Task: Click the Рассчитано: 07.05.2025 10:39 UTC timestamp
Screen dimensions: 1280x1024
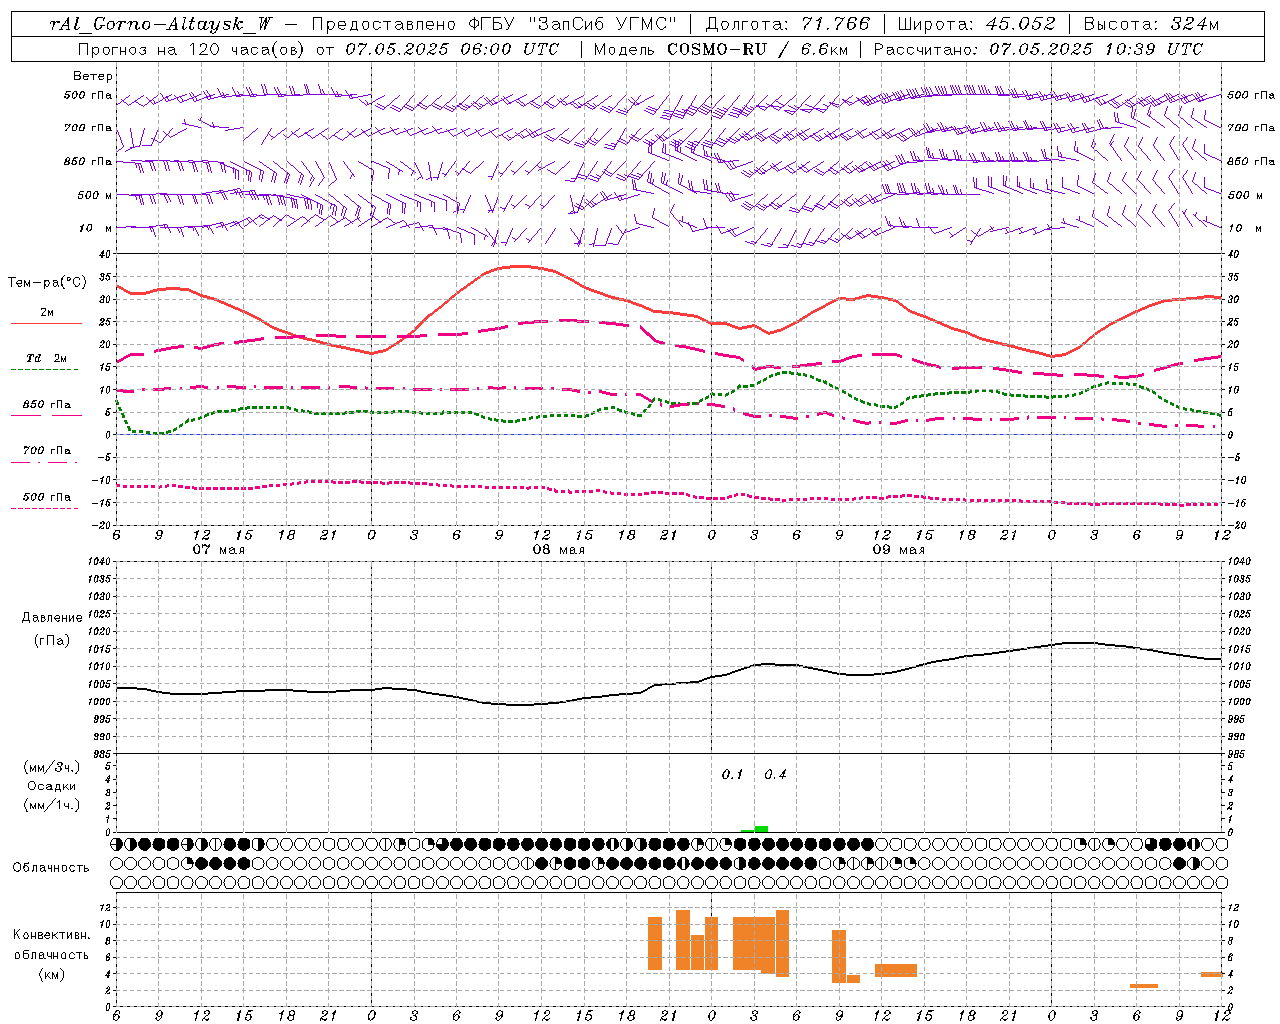Action: pyautogui.click(x=1038, y=49)
